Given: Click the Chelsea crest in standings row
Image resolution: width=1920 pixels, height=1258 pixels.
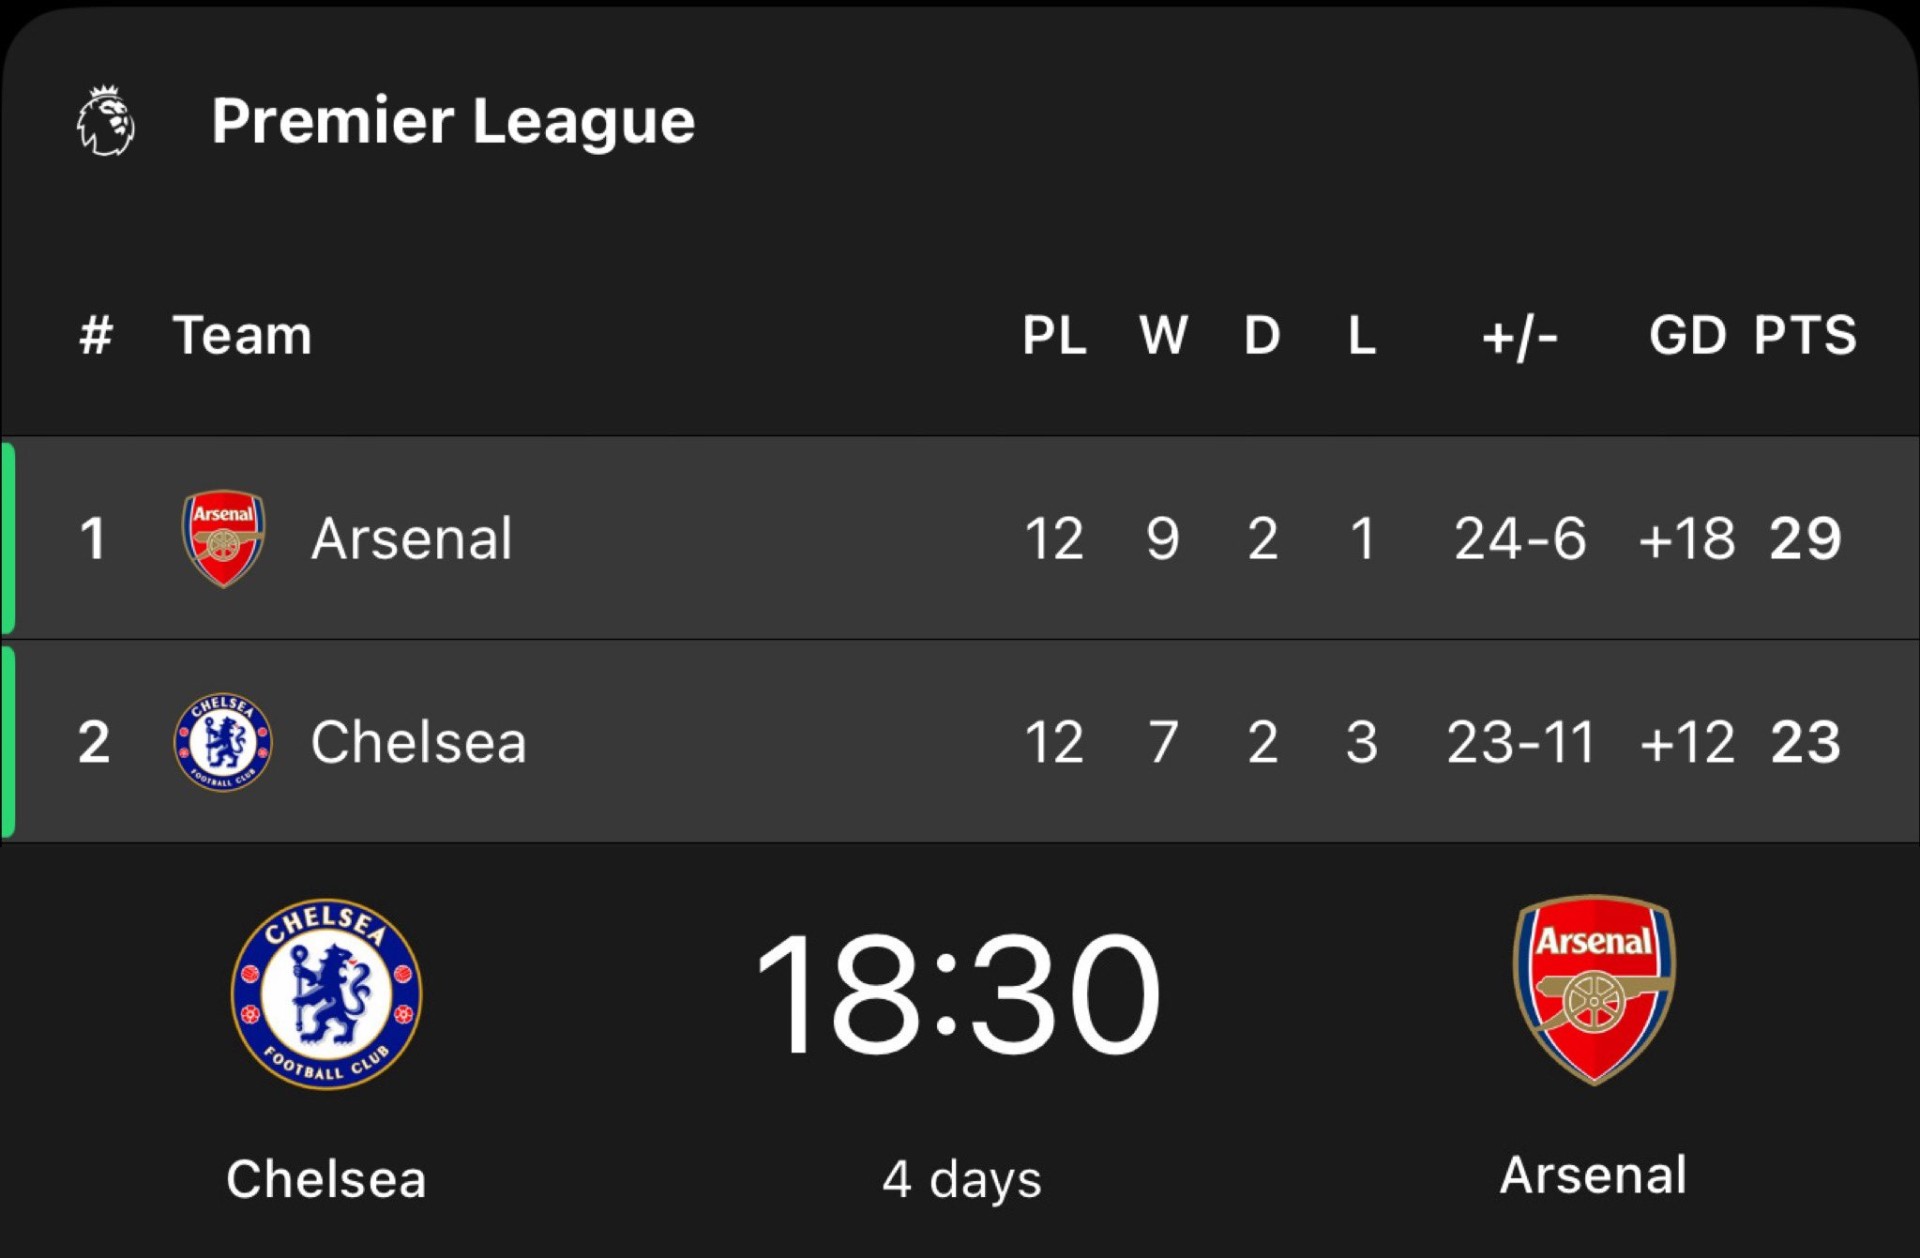Looking at the screenshot, I should pos(223,742).
